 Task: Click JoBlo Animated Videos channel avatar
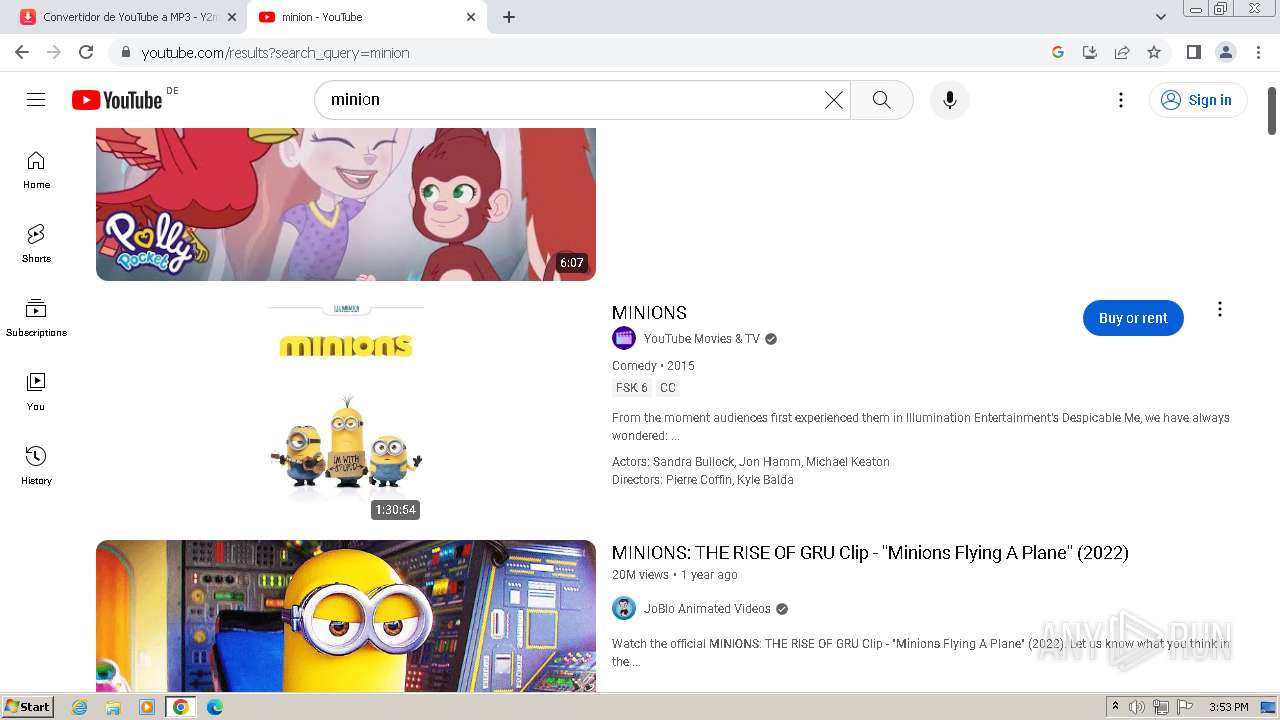pos(624,609)
